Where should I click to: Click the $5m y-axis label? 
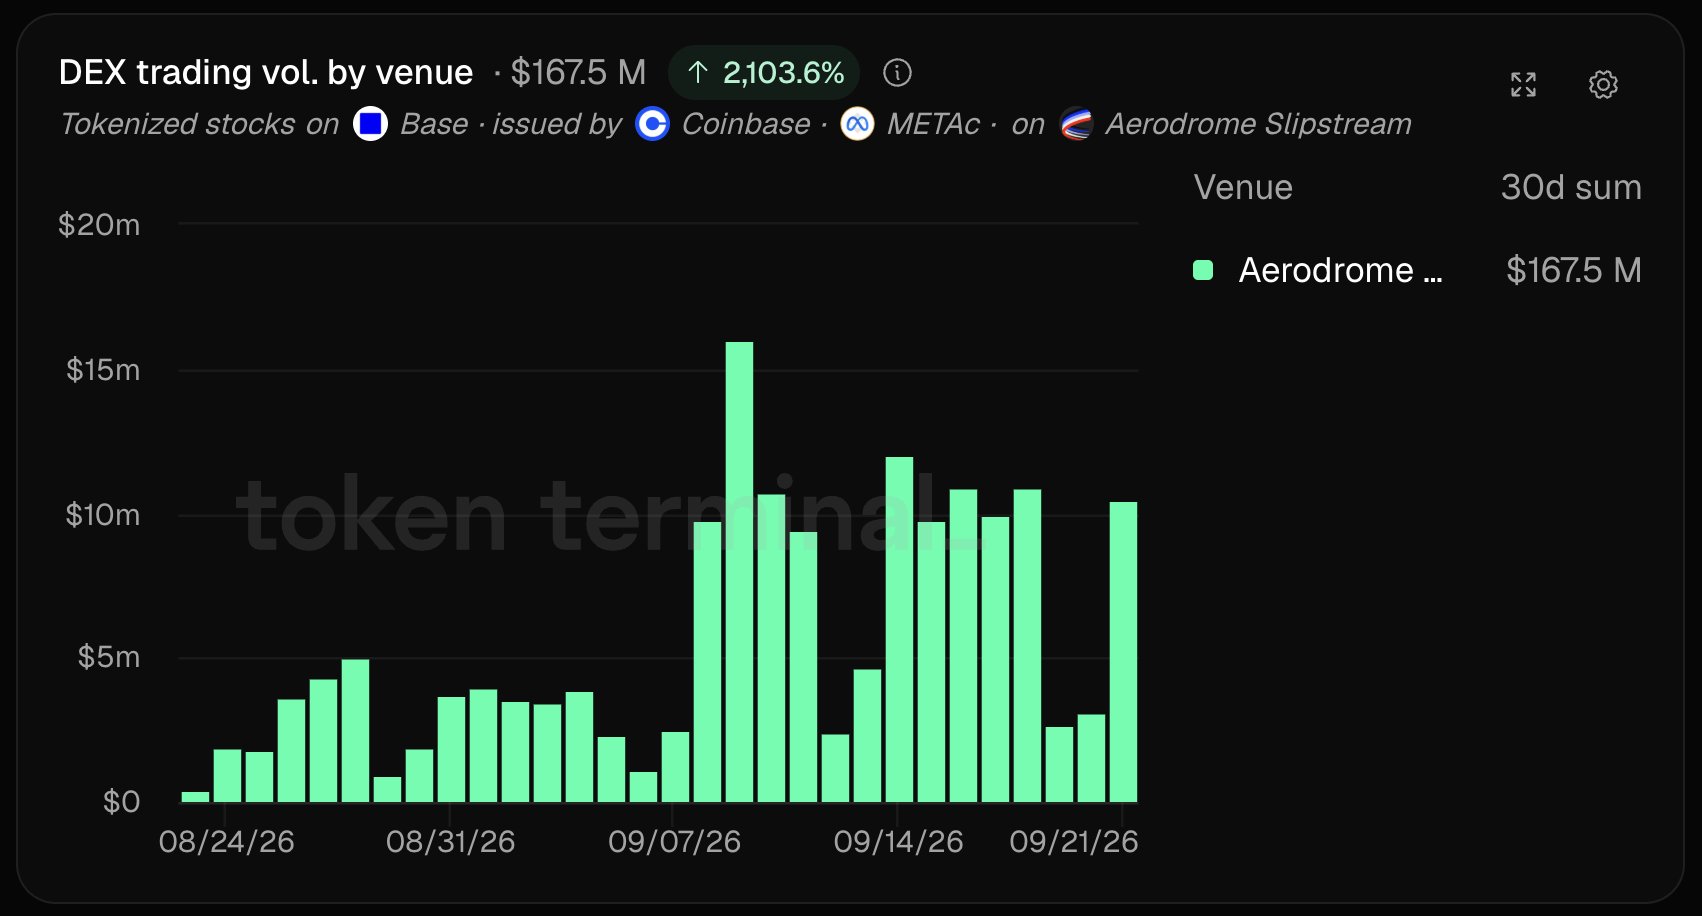click(x=109, y=657)
